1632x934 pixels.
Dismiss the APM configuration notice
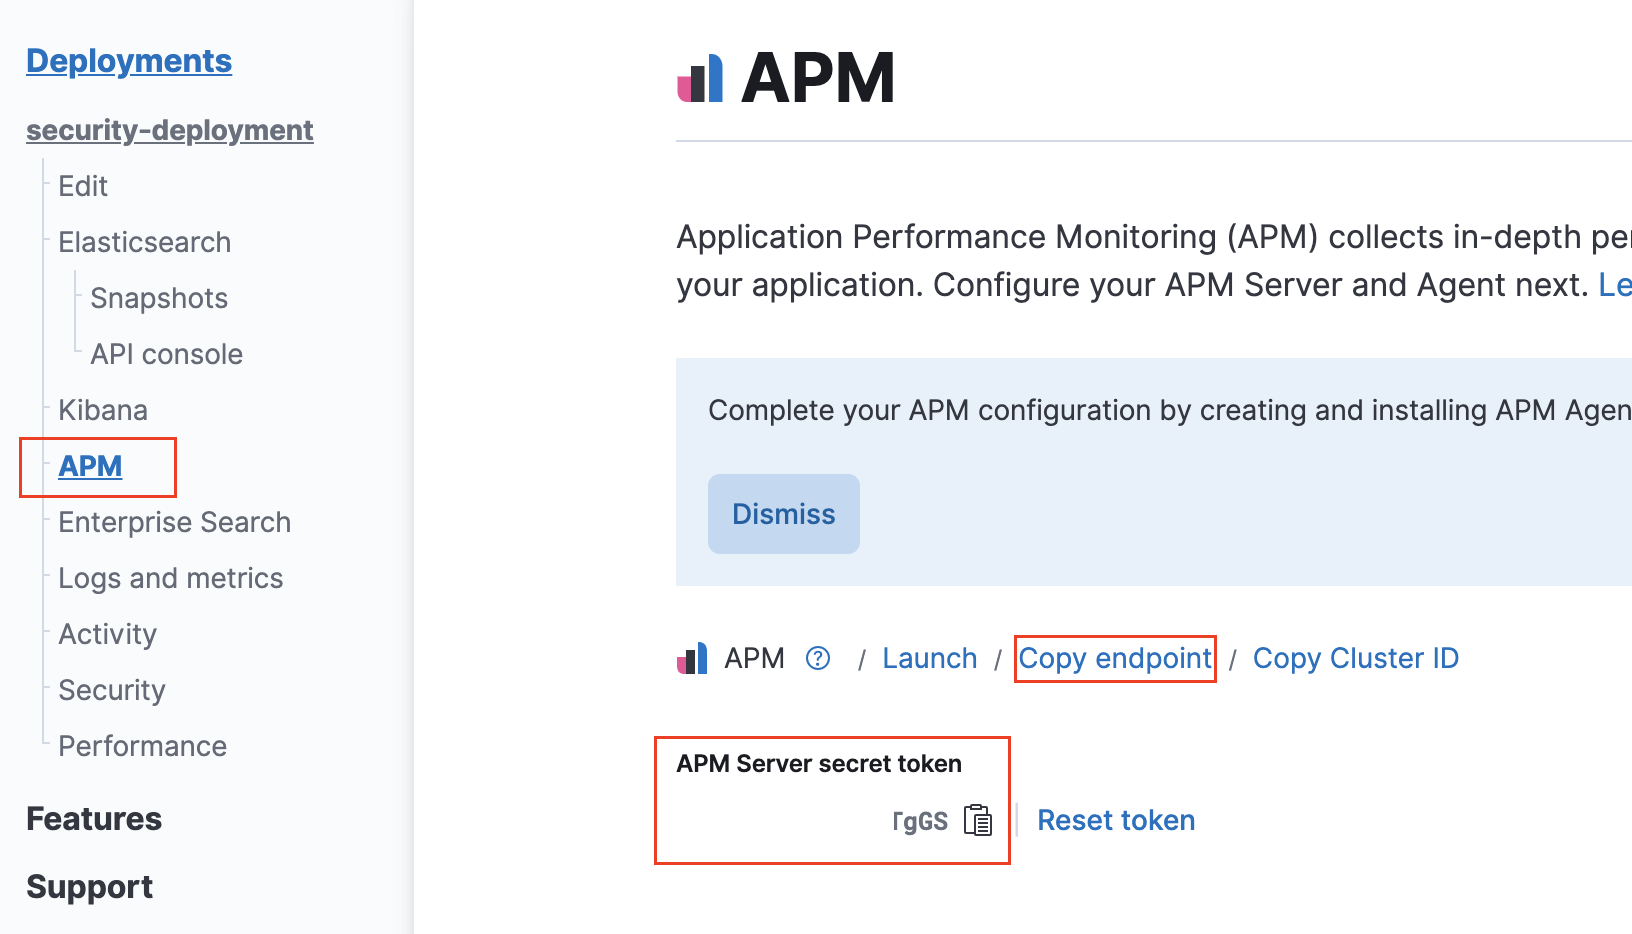(783, 514)
